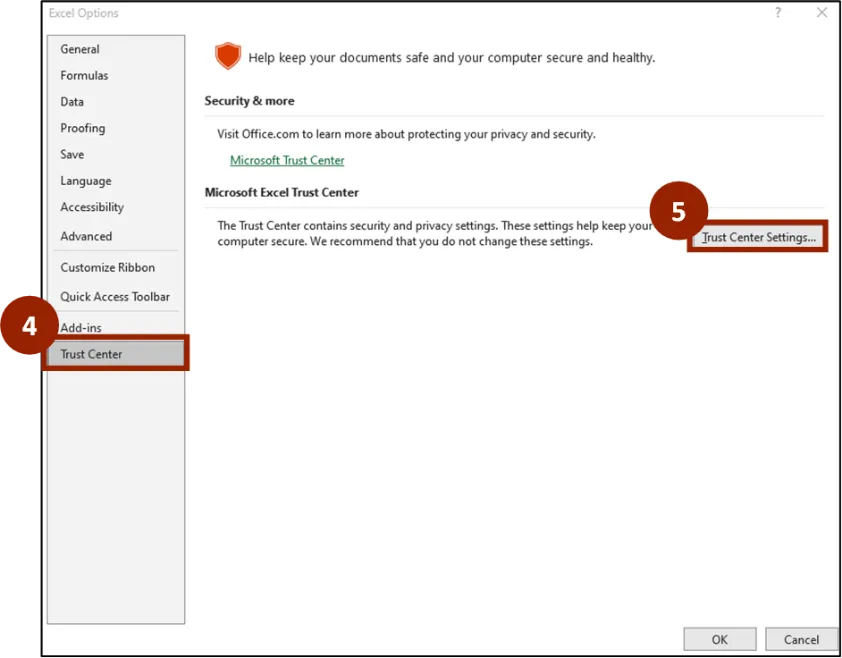Choose Quick Access Toolbar in sidebar
The width and height of the screenshot is (842, 658).
(x=115, y=297)
